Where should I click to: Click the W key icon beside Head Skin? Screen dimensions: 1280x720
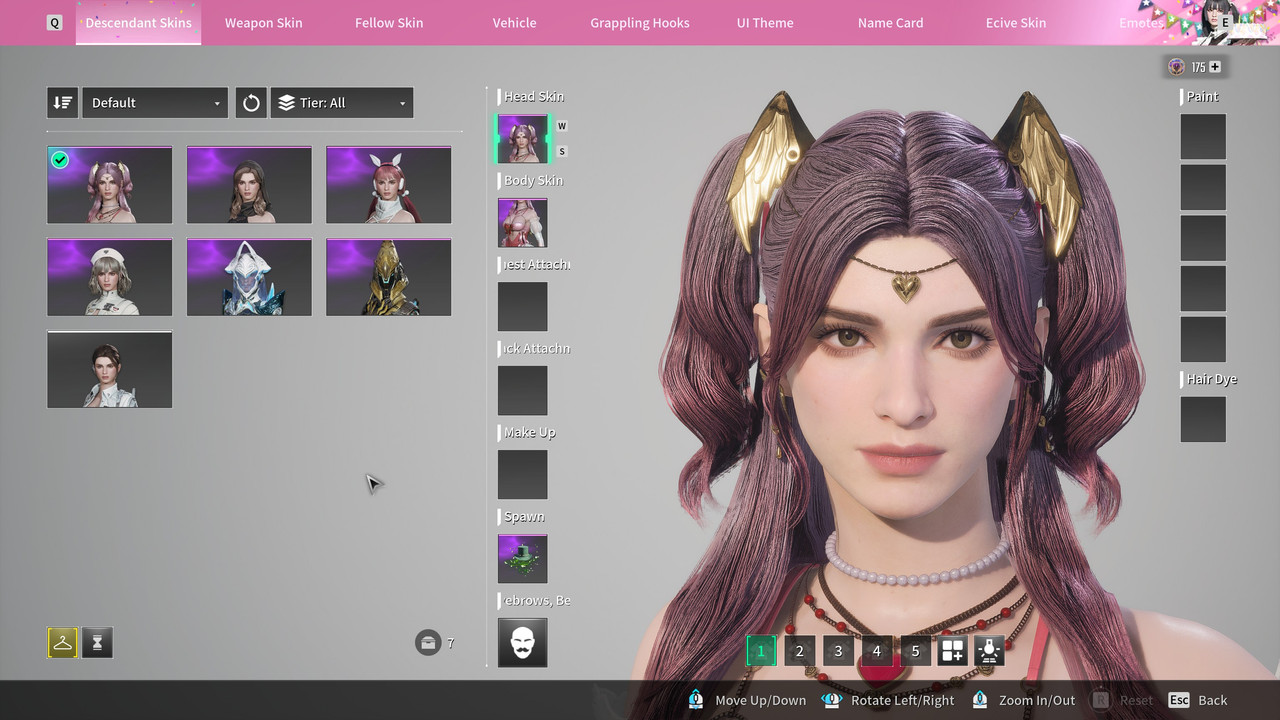[x=562, y=126]
